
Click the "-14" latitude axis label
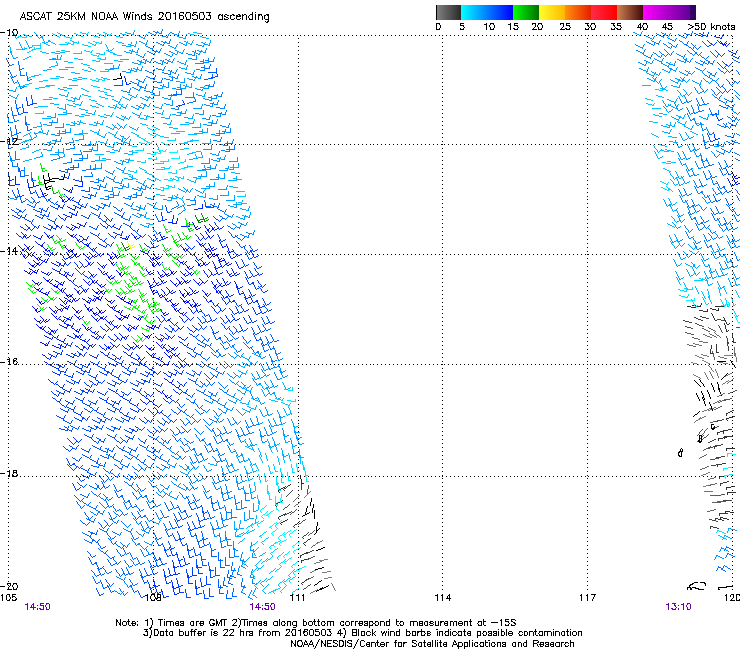pyautogui.click(x=9, y=251)
